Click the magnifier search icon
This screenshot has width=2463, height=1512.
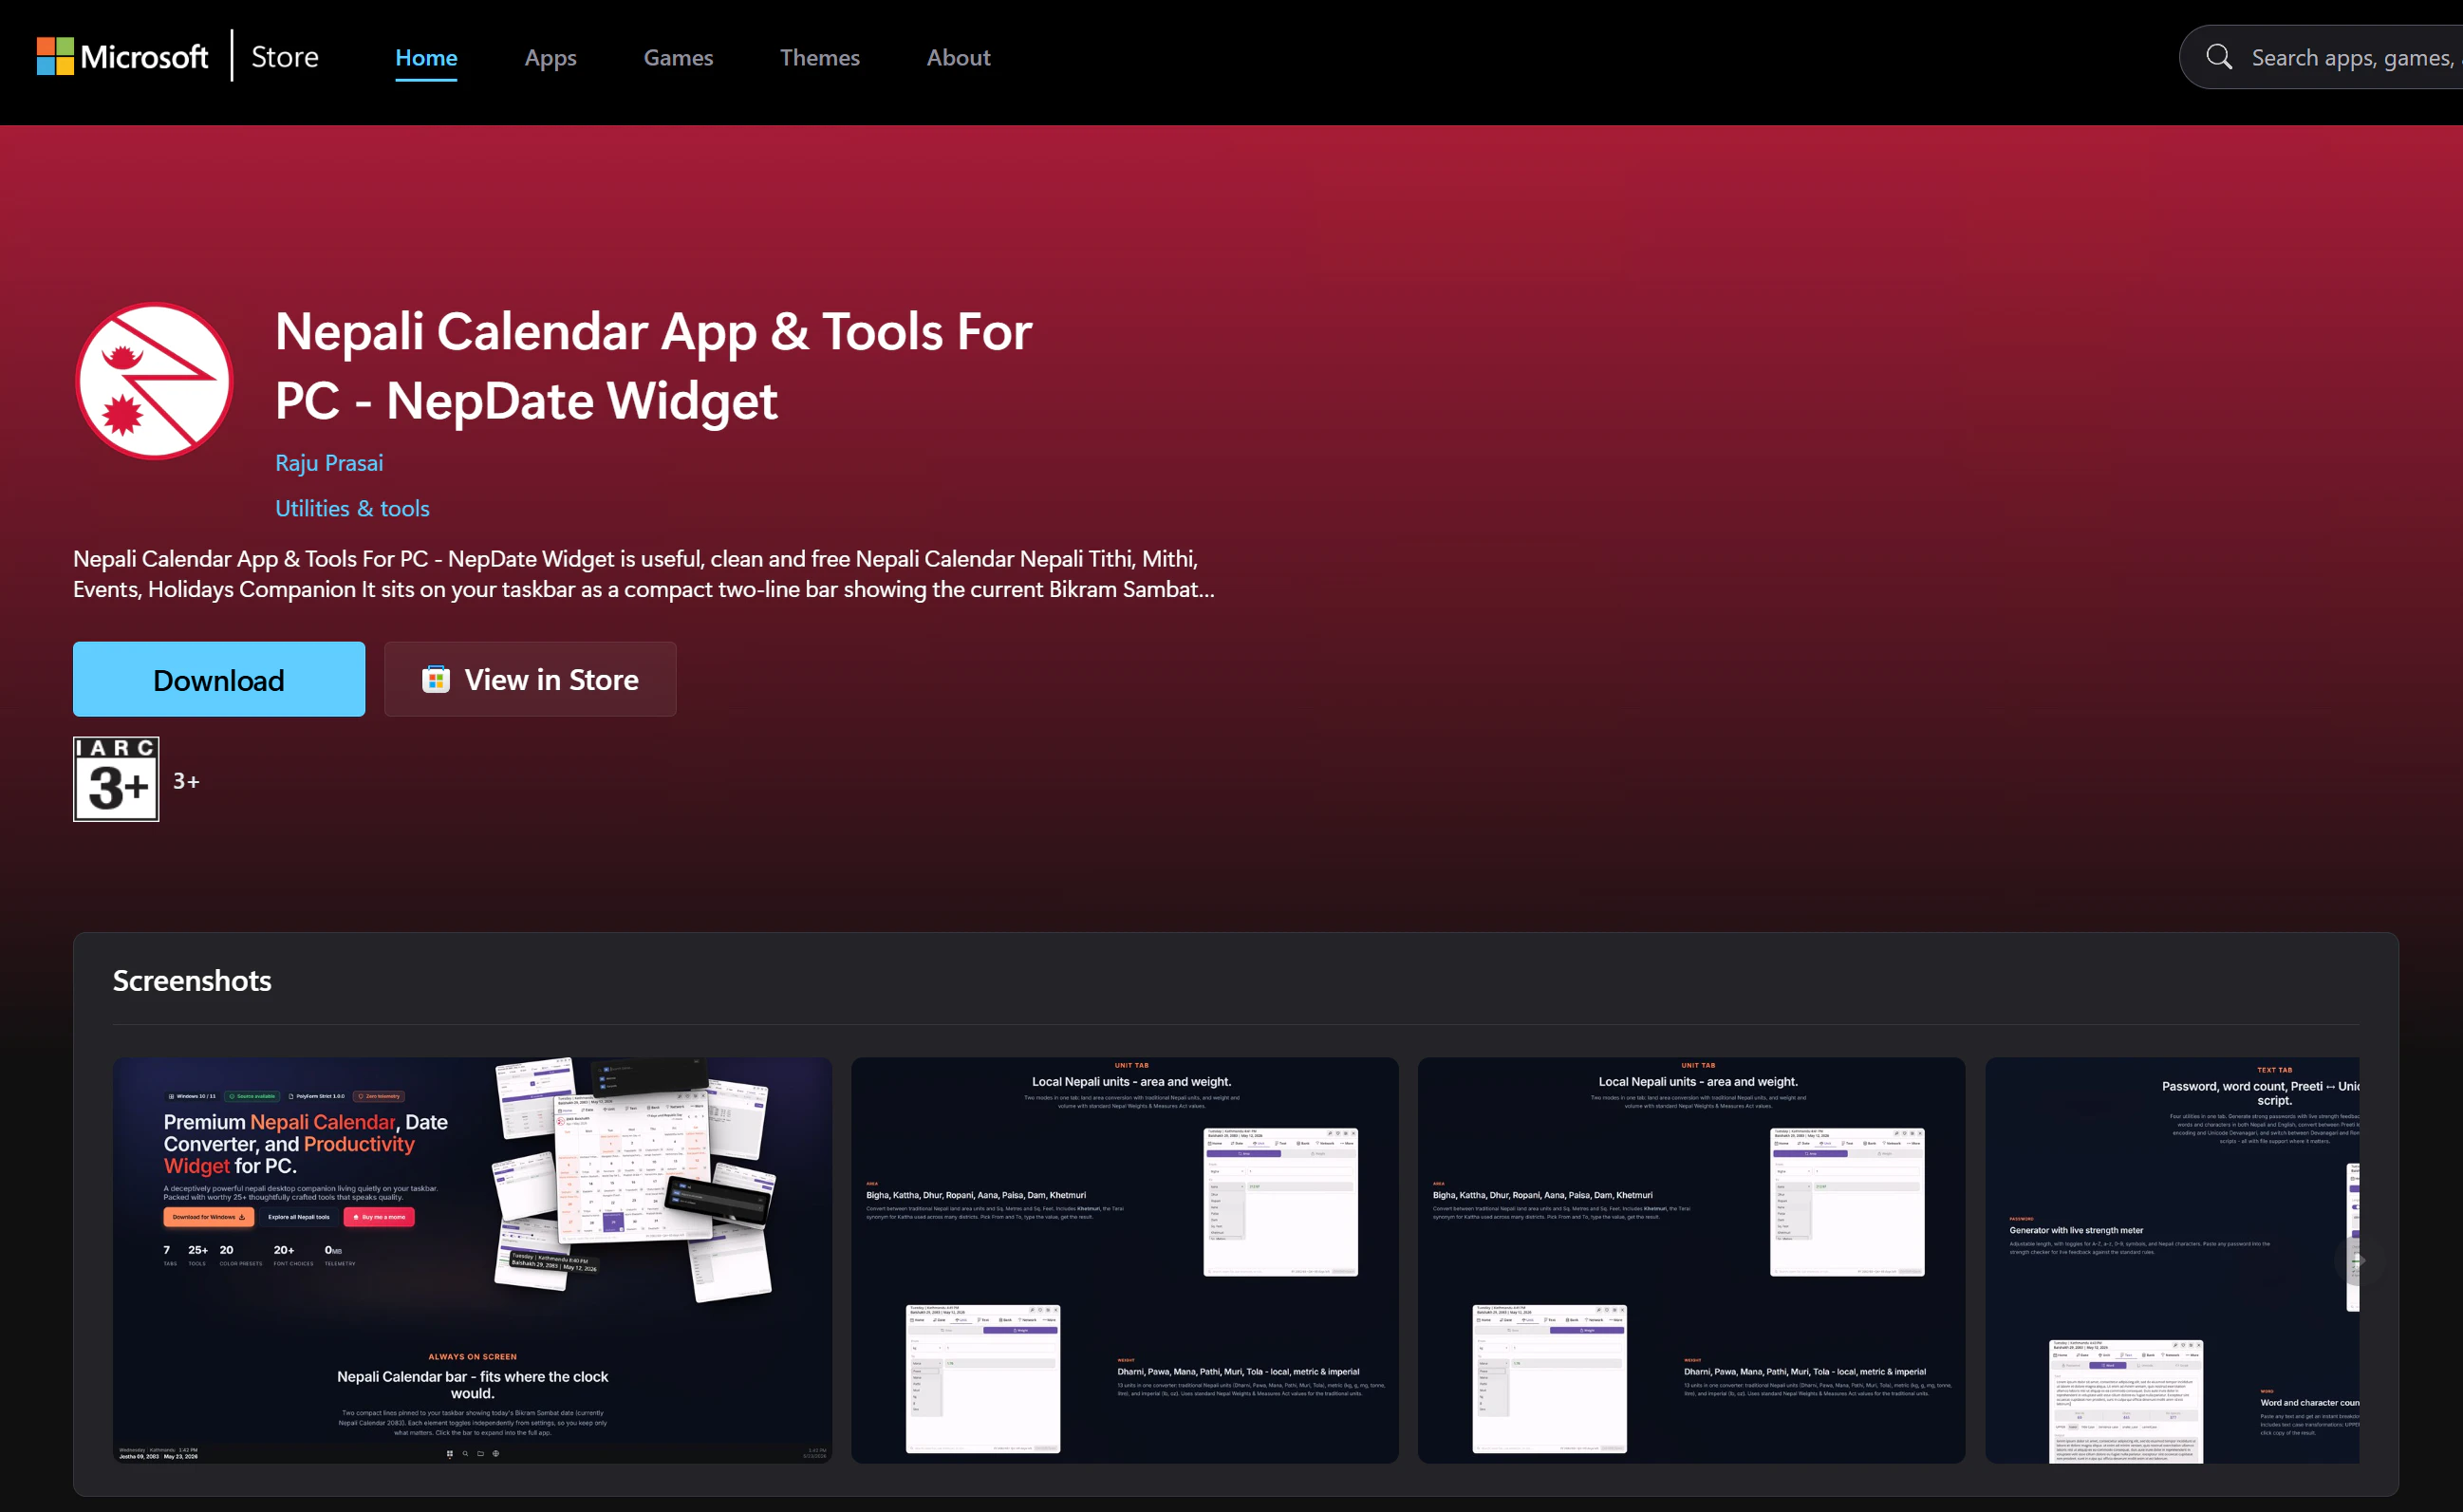[x=2218, y=57]
